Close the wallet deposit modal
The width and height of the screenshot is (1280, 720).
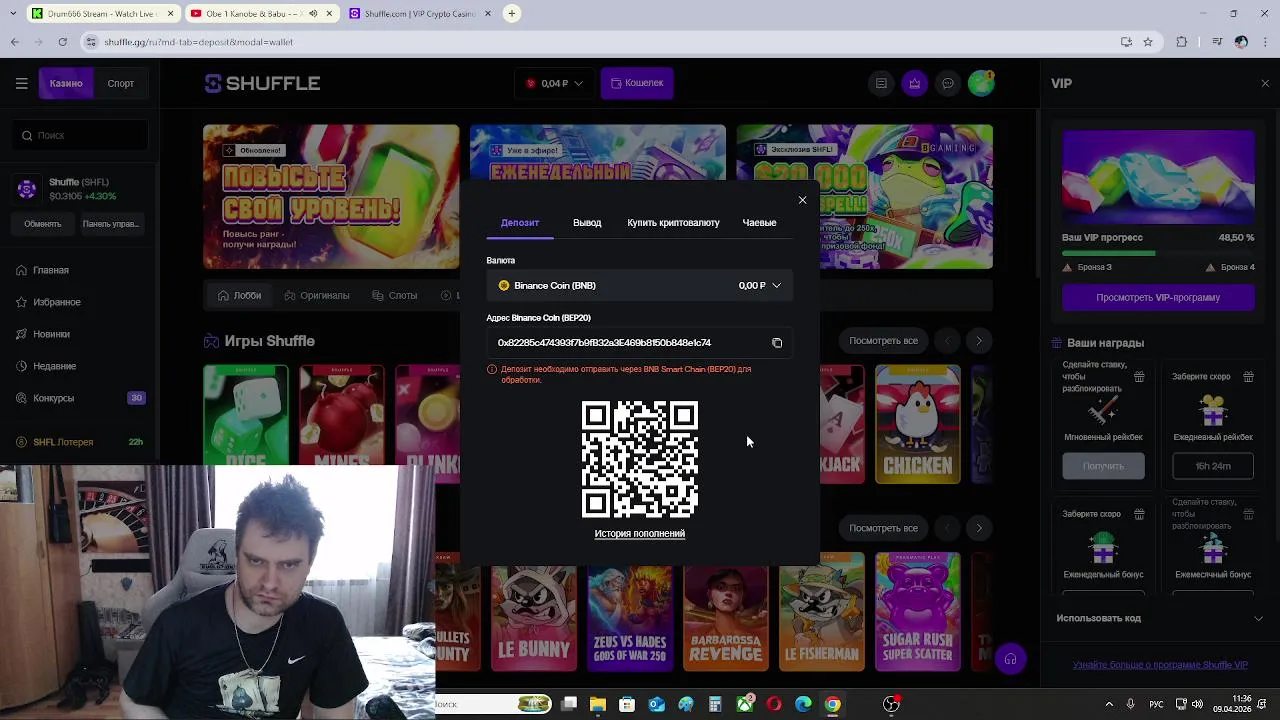tap(802, 200)
